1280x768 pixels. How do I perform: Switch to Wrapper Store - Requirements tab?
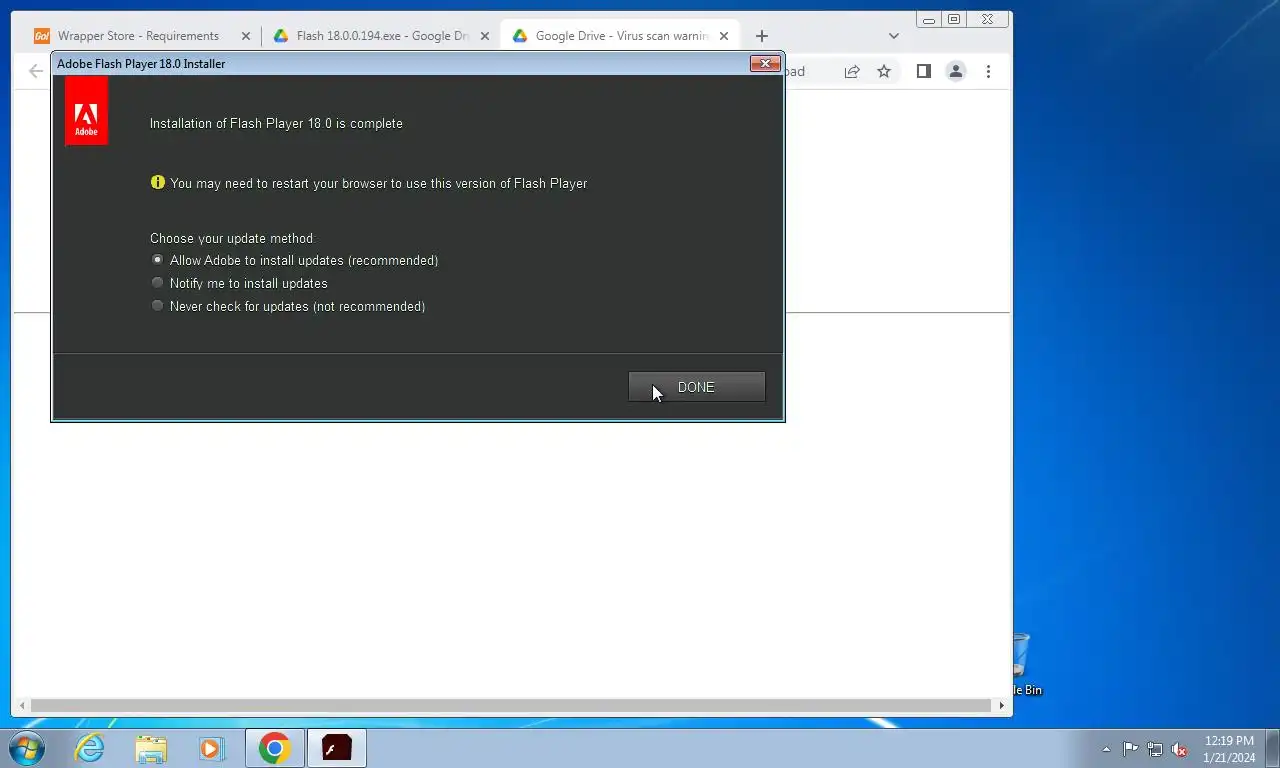(x=139, y=36)
